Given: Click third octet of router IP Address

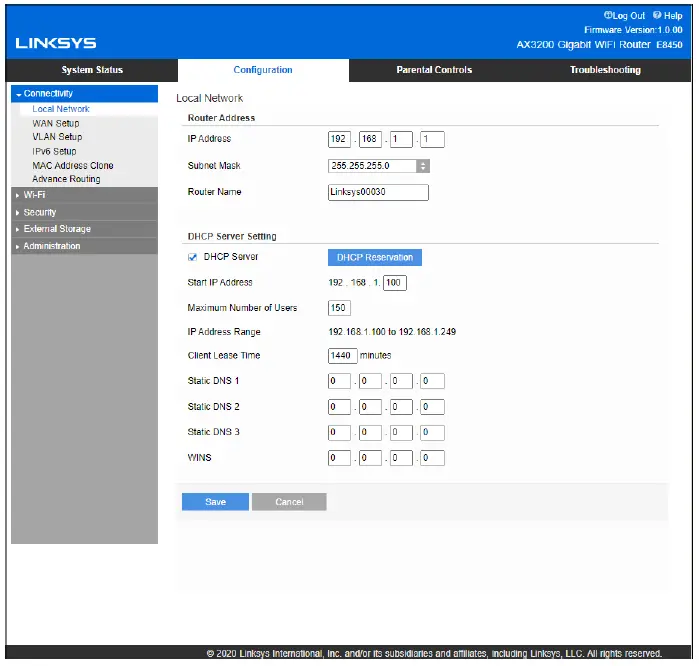Looking at the screenshot, I should click(x=401, y=139).
